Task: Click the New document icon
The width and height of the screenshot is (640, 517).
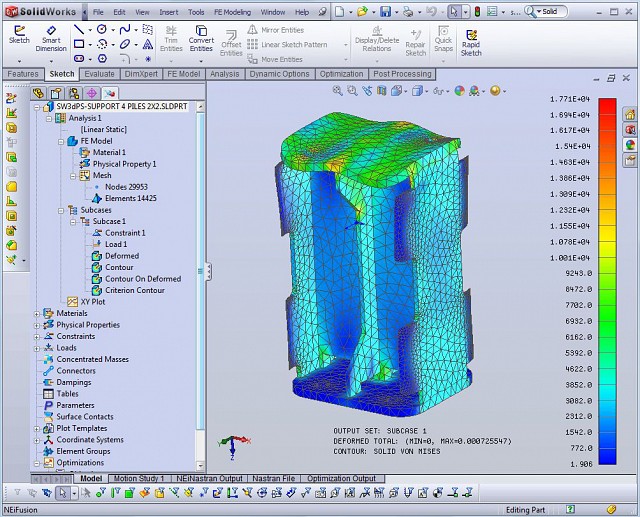Action: point(339,12)
